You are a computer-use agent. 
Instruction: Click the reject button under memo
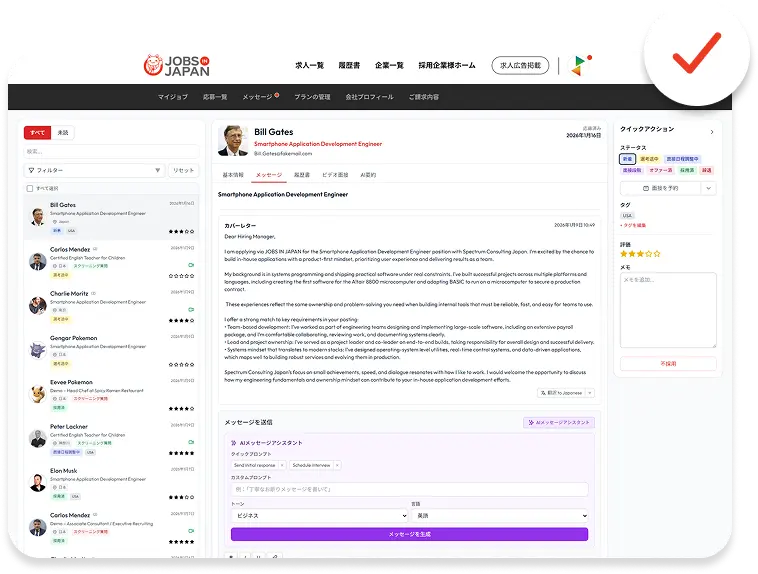tap(668, 364)
